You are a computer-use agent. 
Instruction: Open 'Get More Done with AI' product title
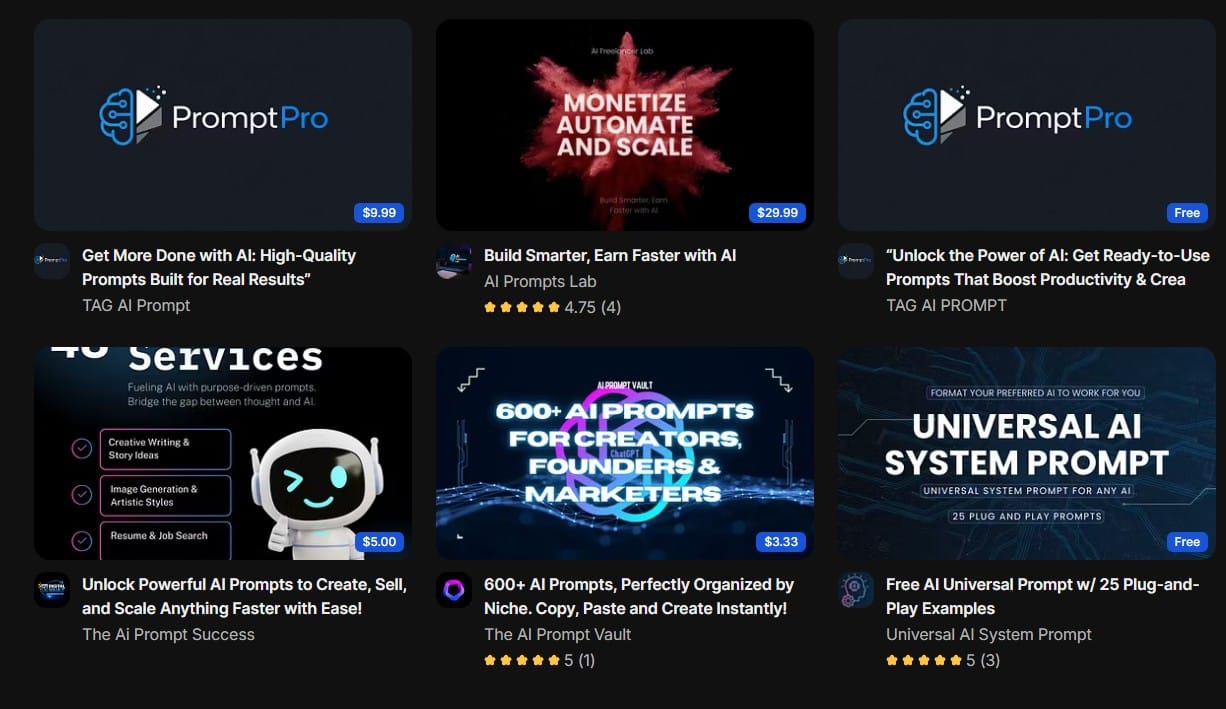point(219,267)
